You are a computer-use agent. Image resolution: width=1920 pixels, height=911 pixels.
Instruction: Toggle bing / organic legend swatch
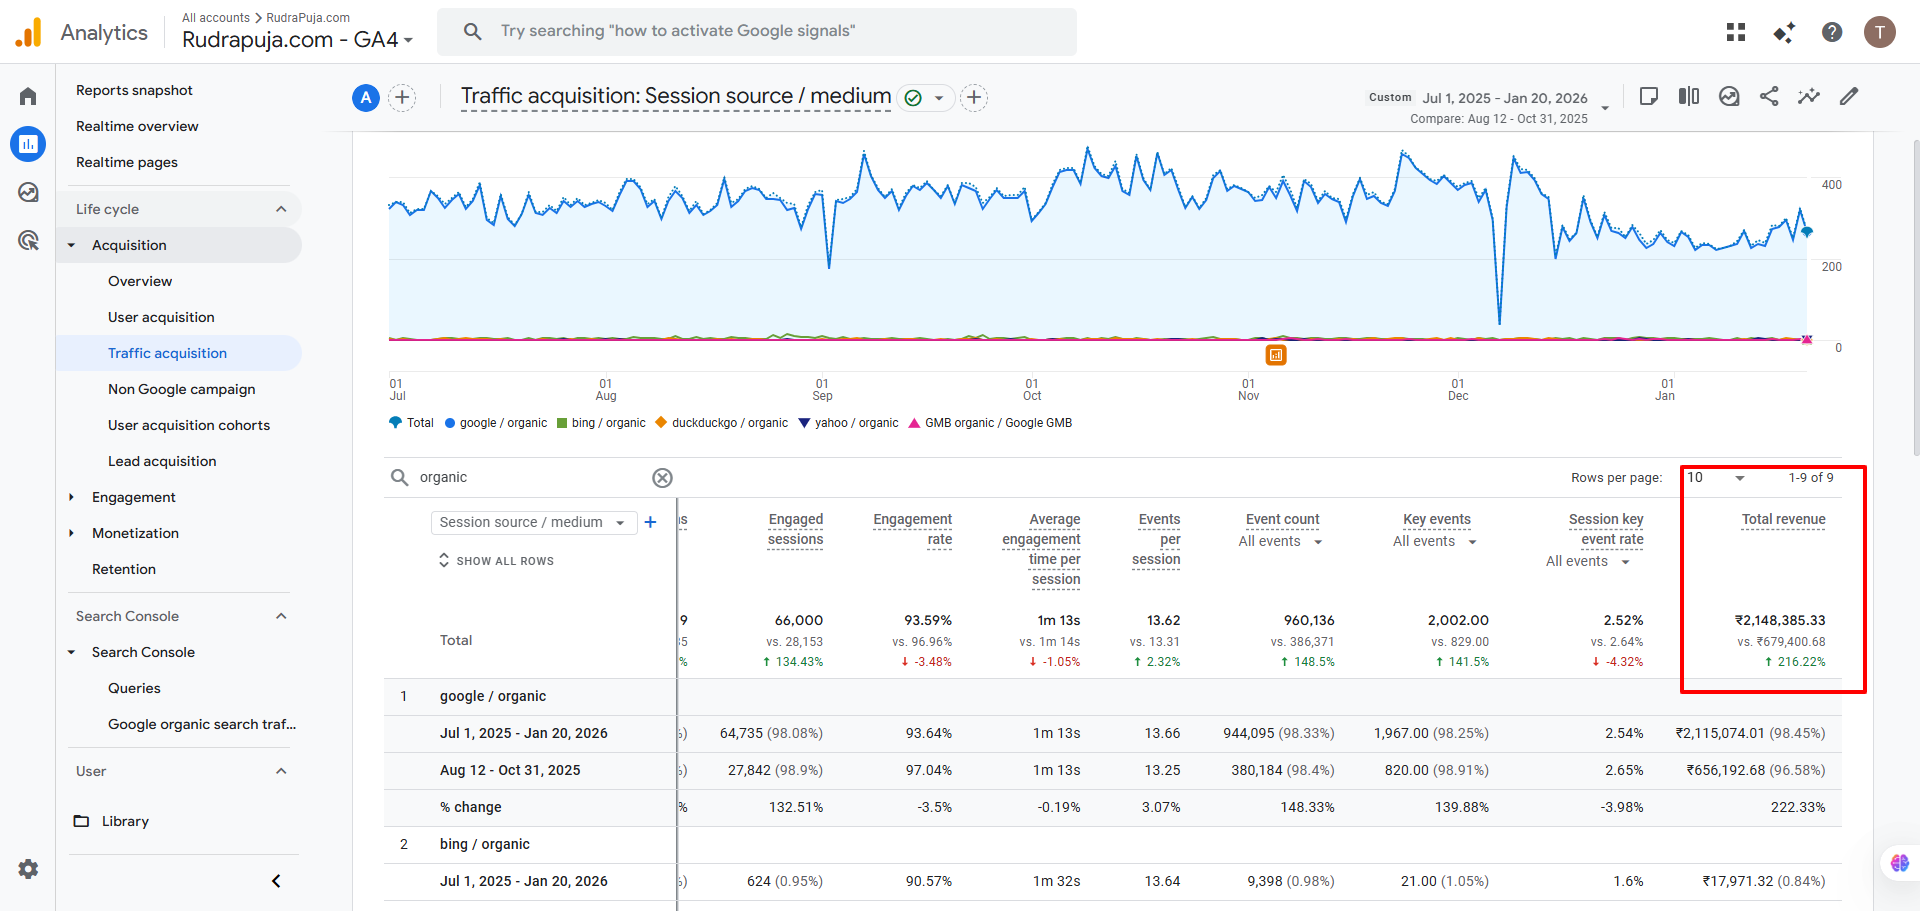pos(562,423)
